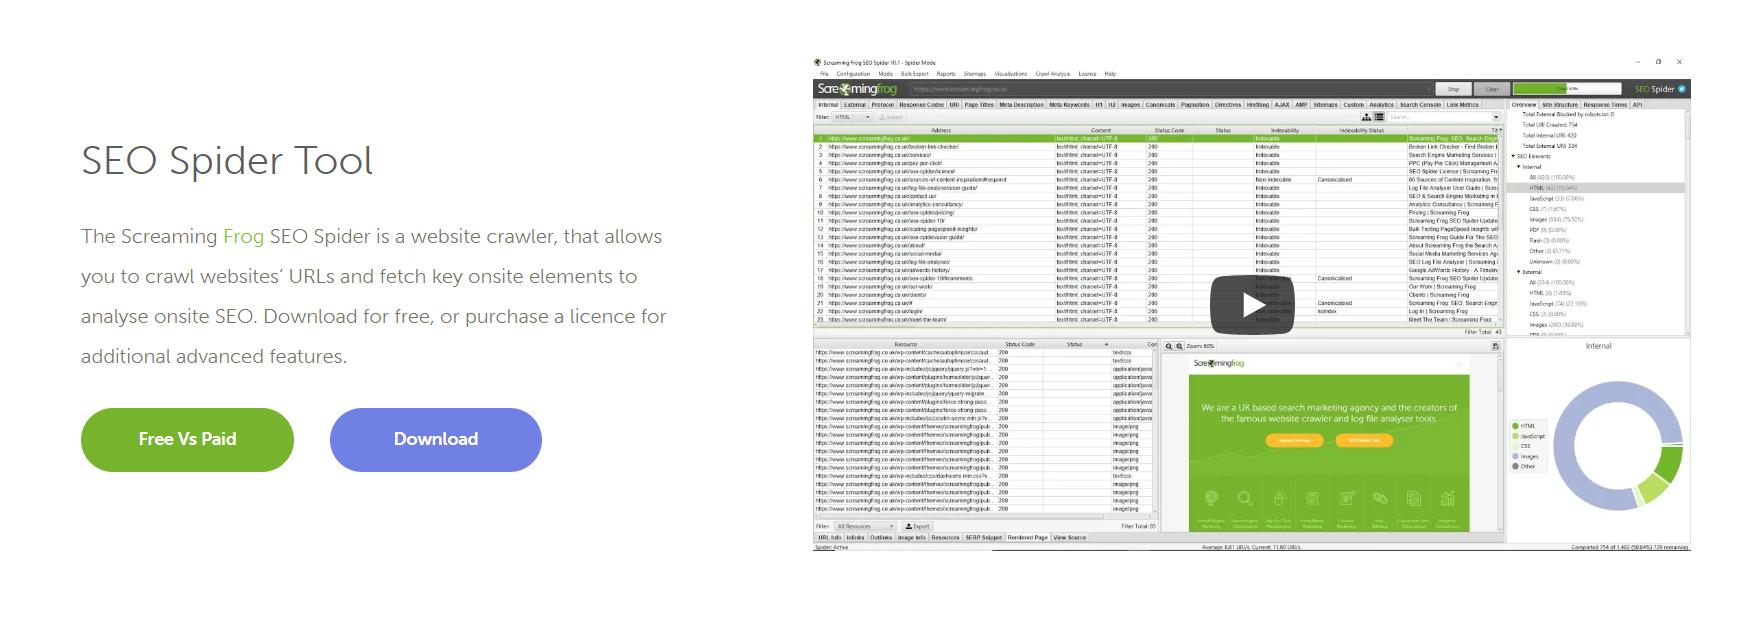Switch to list view icon in crawl toolbar
The height and width of the screenshot is (635, 1762).
coord(1379,117)
